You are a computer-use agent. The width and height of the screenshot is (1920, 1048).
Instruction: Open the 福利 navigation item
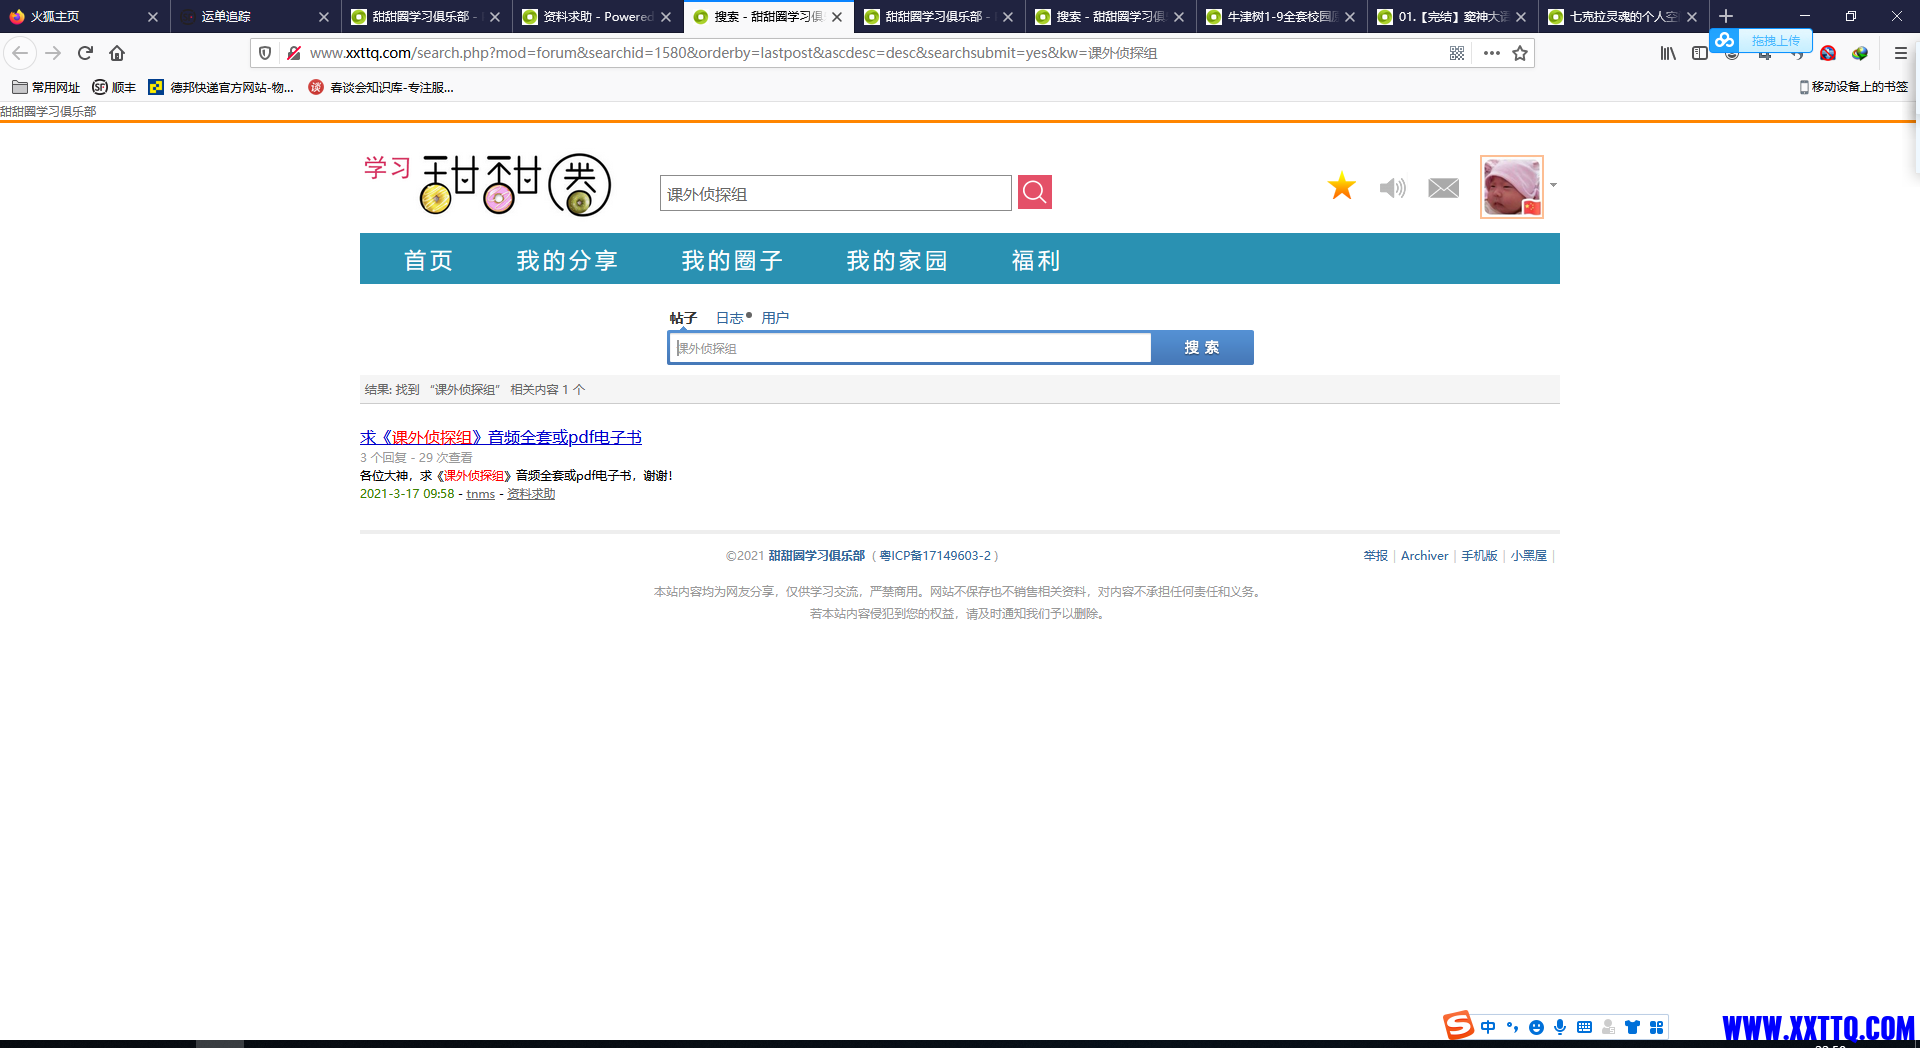tap(1036, 260)
